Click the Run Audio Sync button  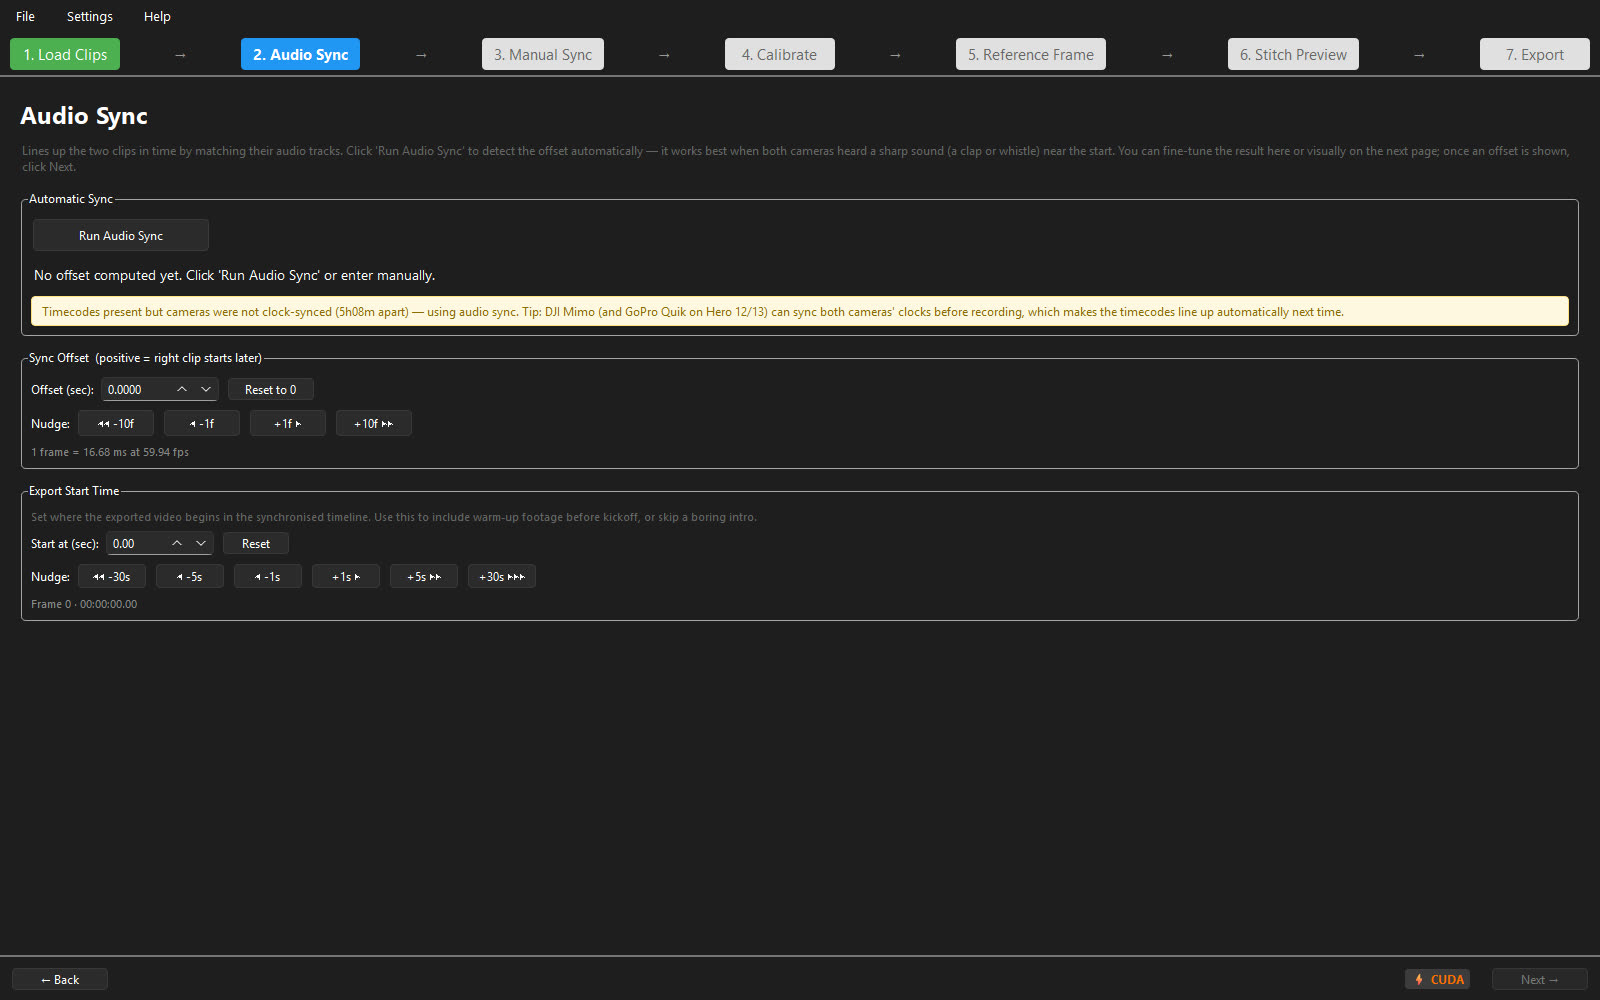click(x=121, y=235)
